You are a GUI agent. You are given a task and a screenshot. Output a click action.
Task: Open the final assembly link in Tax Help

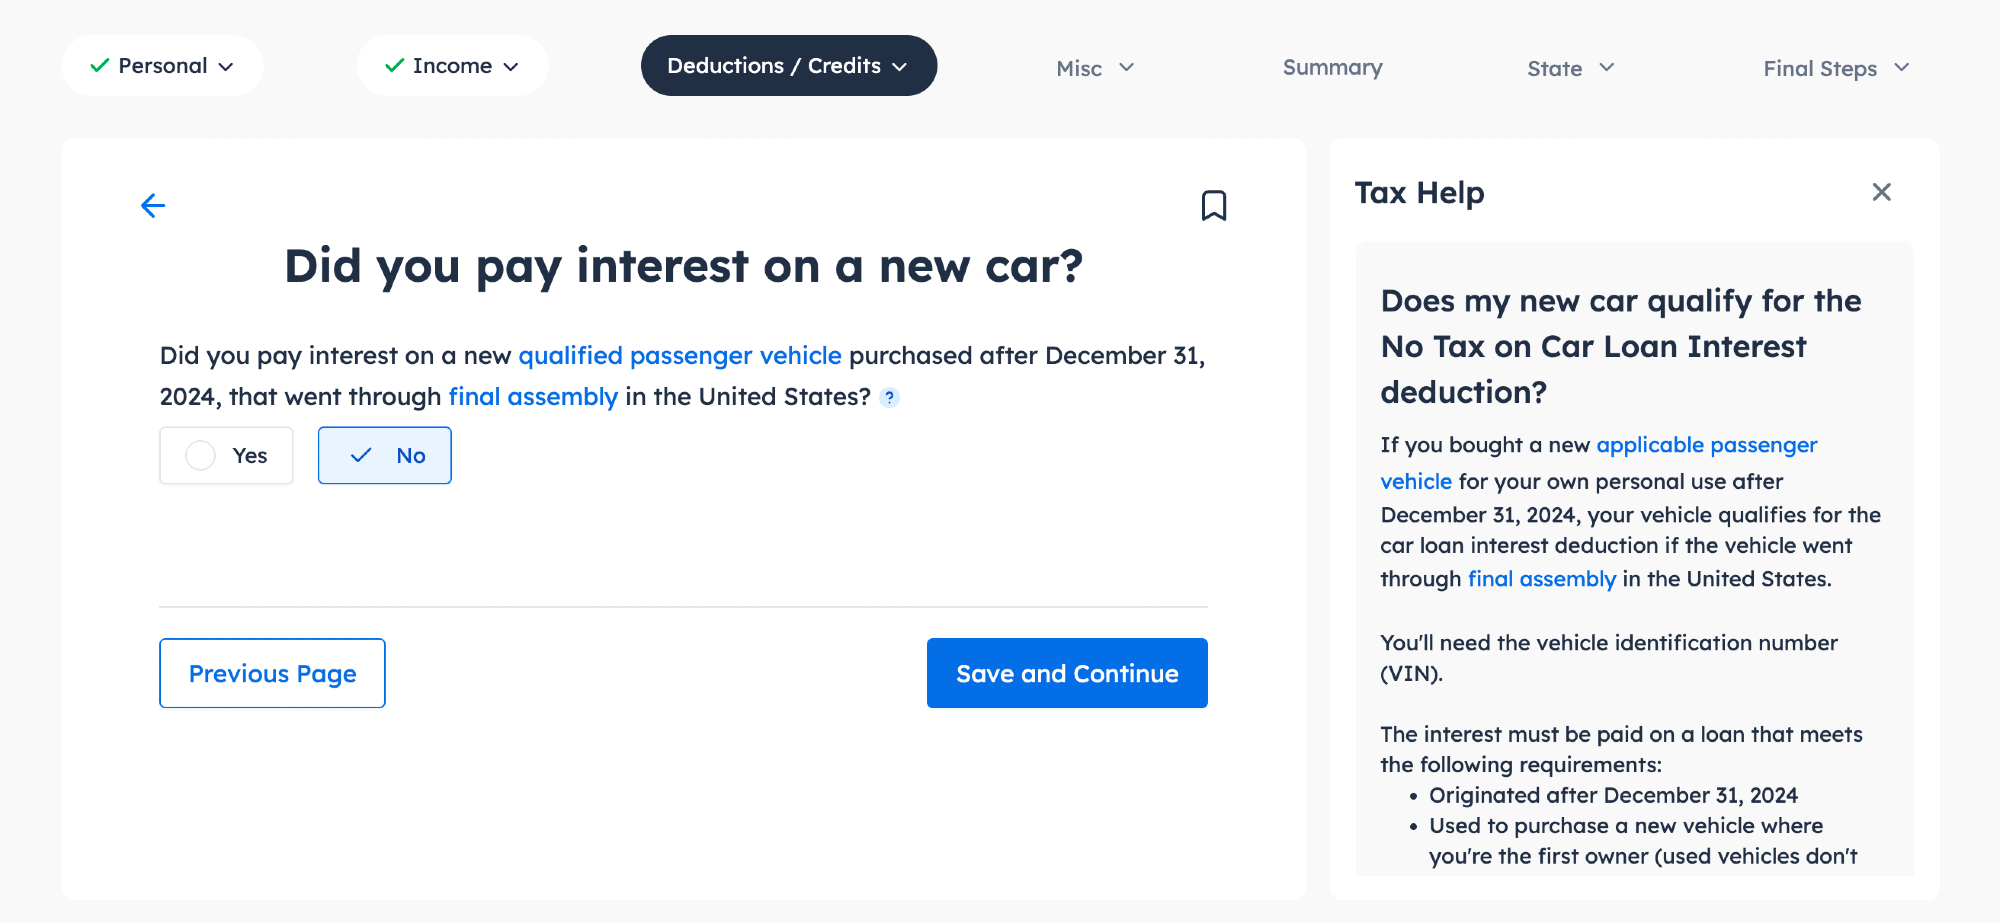point(1541,579)
